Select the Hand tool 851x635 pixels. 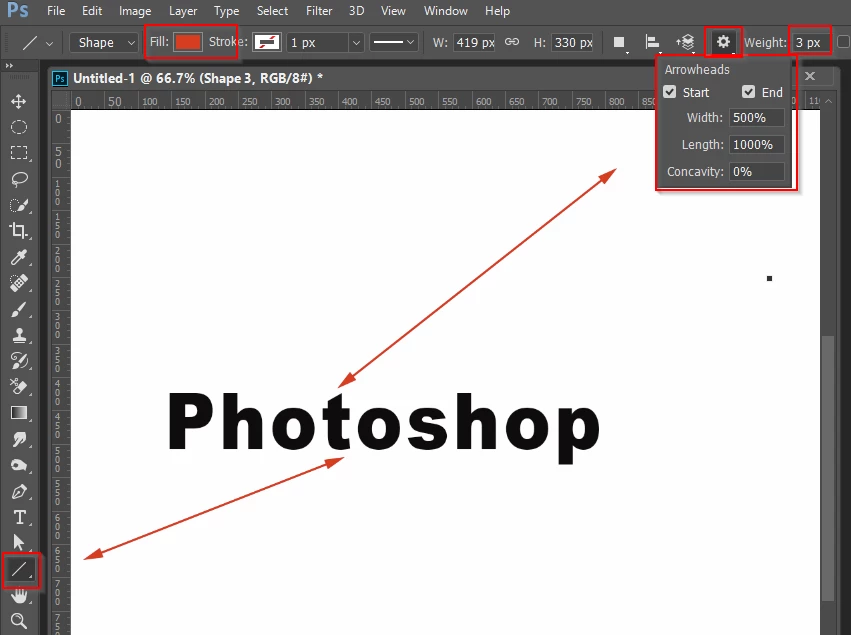pos(19,596)
